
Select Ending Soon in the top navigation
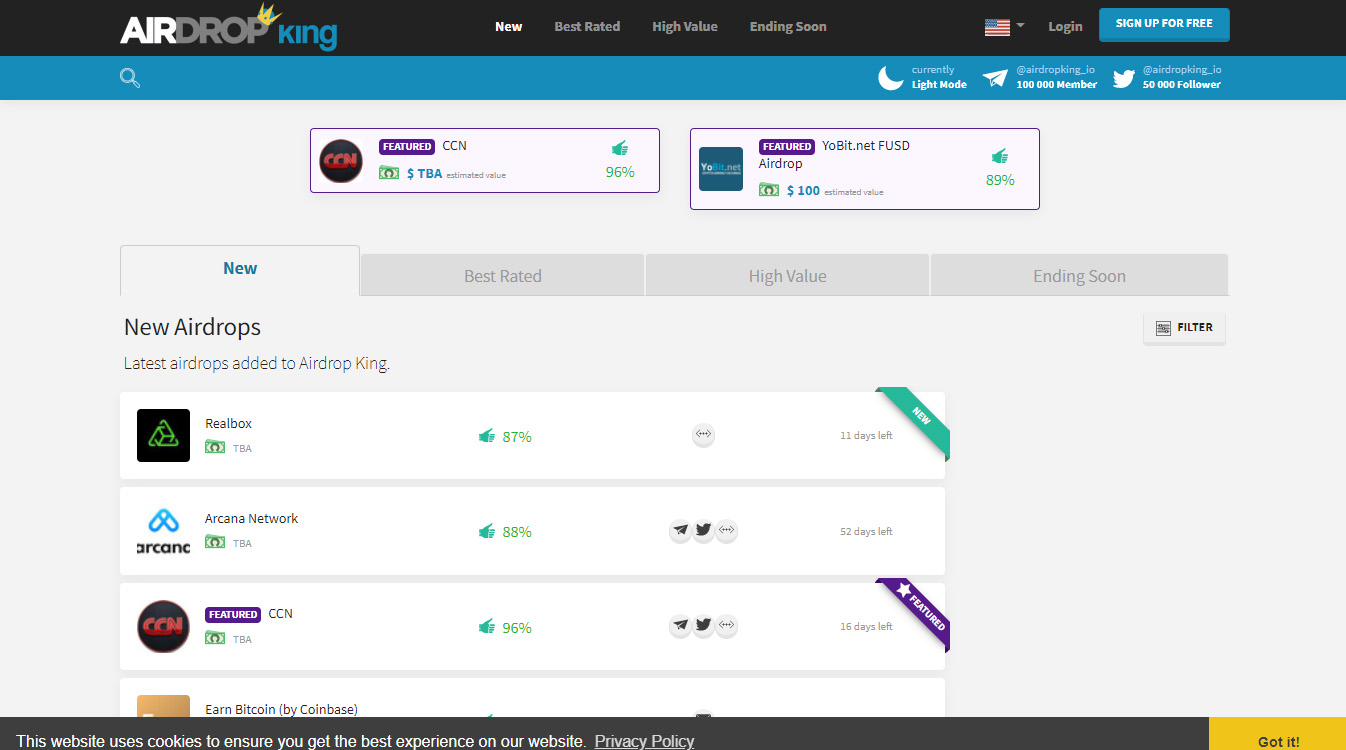tap(788, 27)
